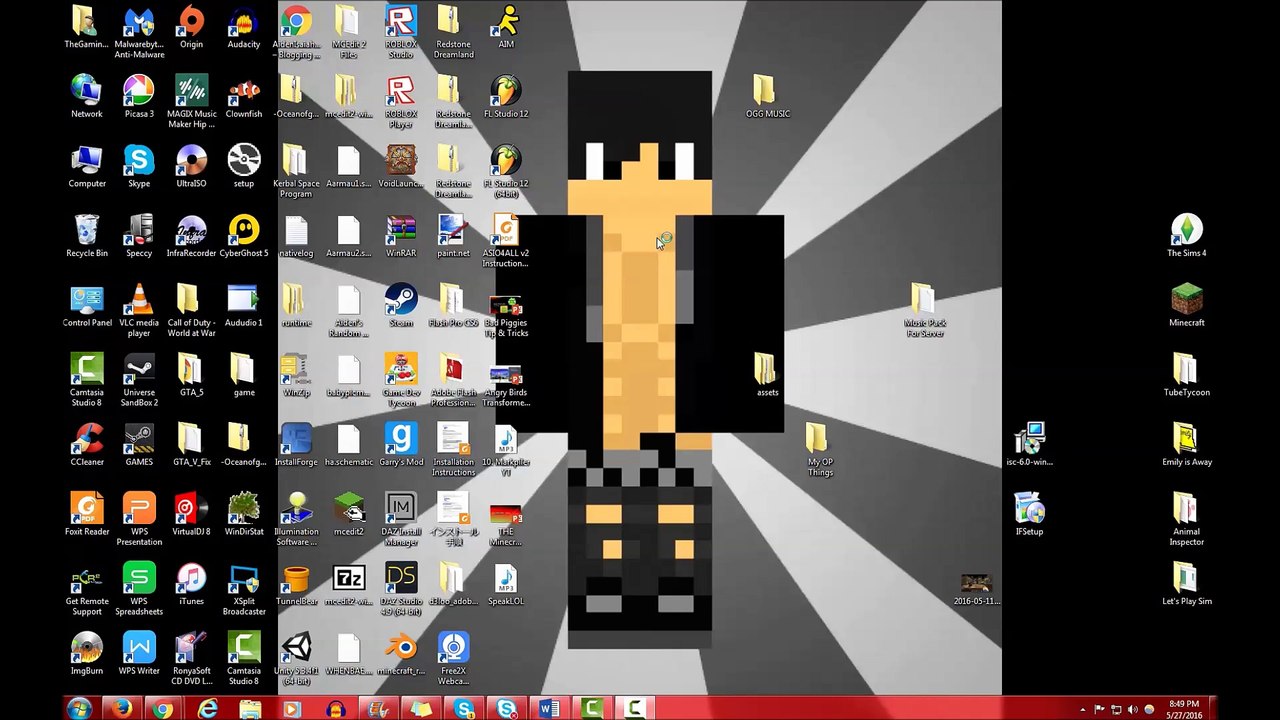Click the Steam desktop shortcut
1280x720 pixels.
click(401, 306)
